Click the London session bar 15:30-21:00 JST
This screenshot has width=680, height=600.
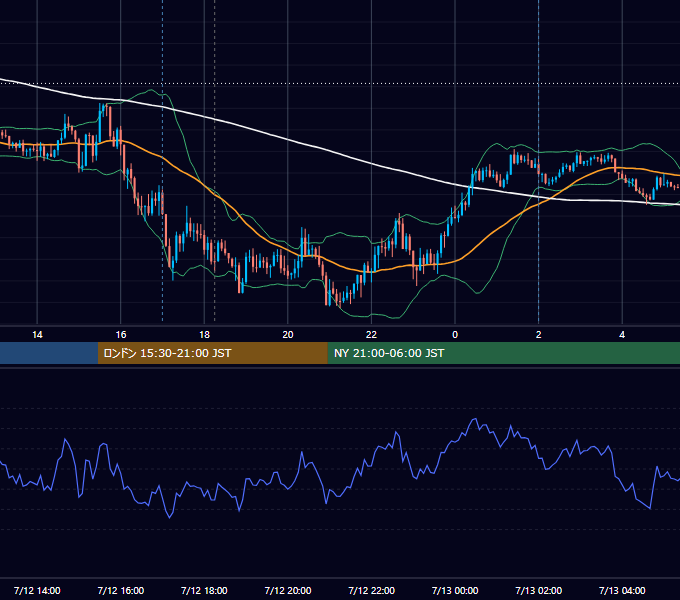(212, 353)
